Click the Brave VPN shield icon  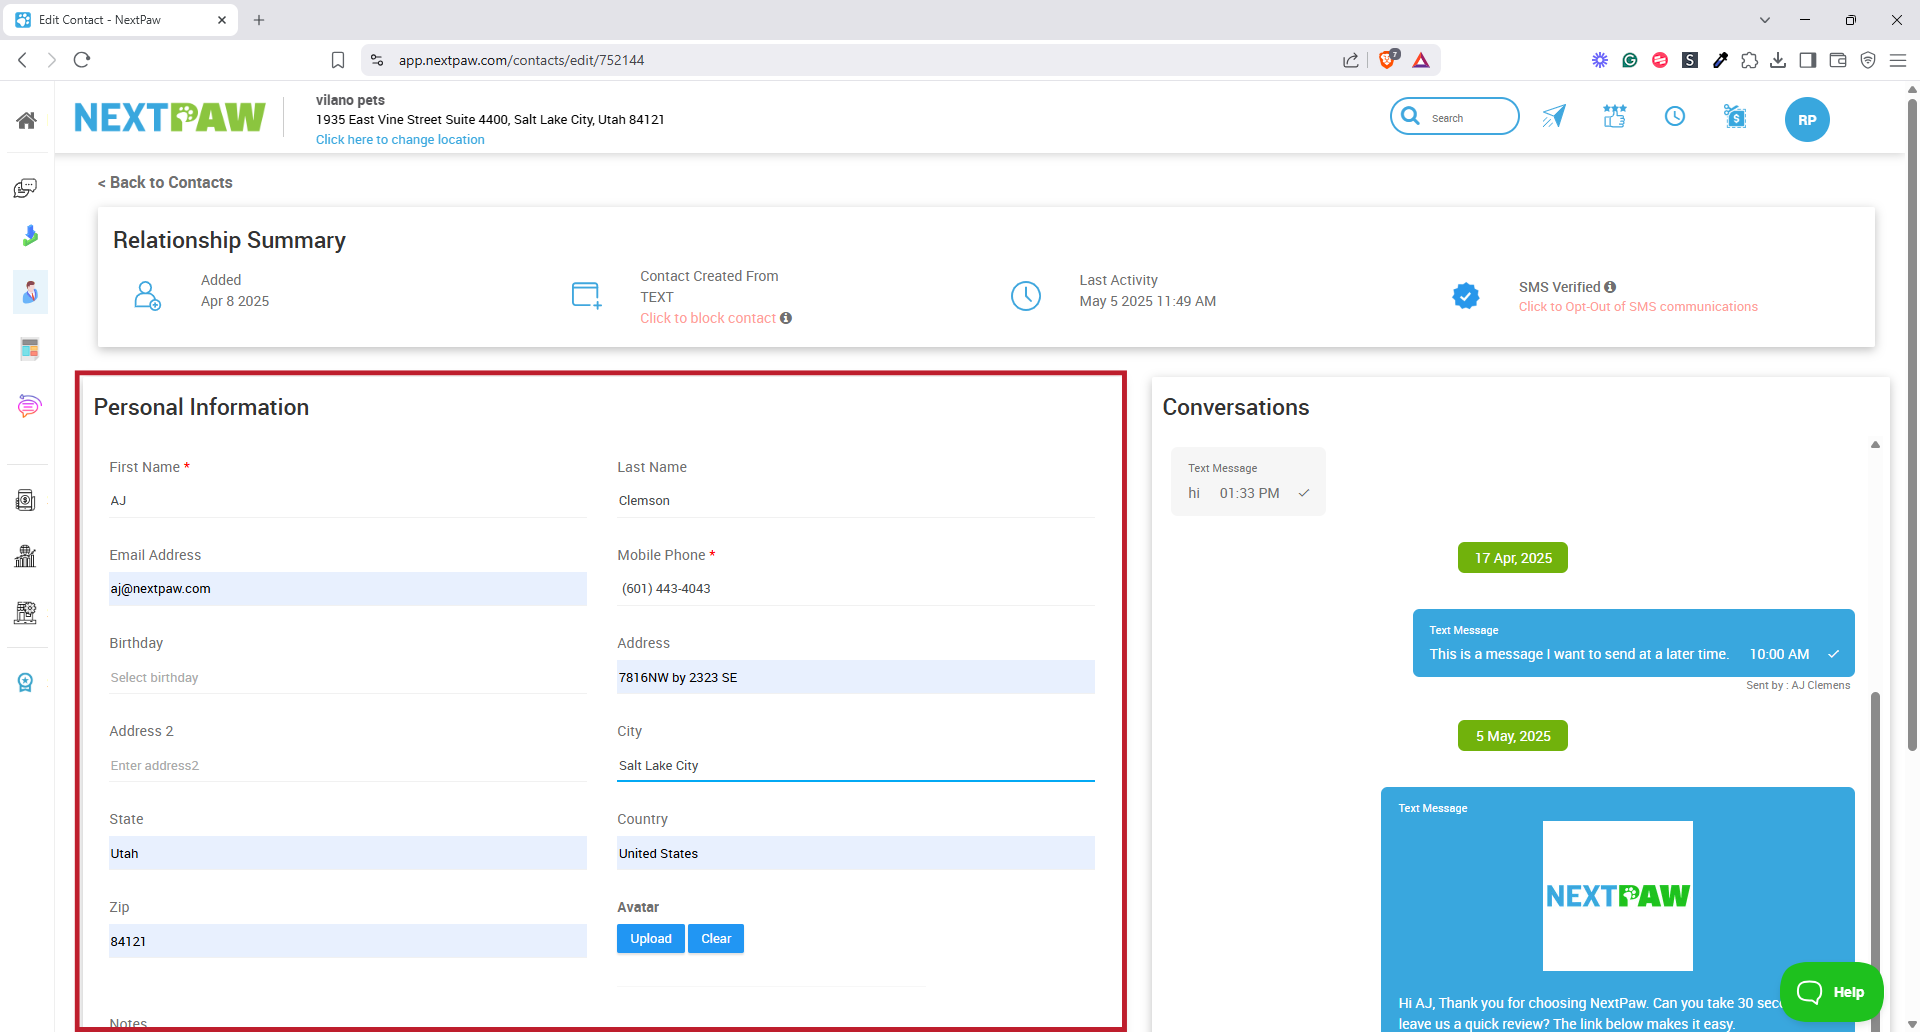point(1868,60)
